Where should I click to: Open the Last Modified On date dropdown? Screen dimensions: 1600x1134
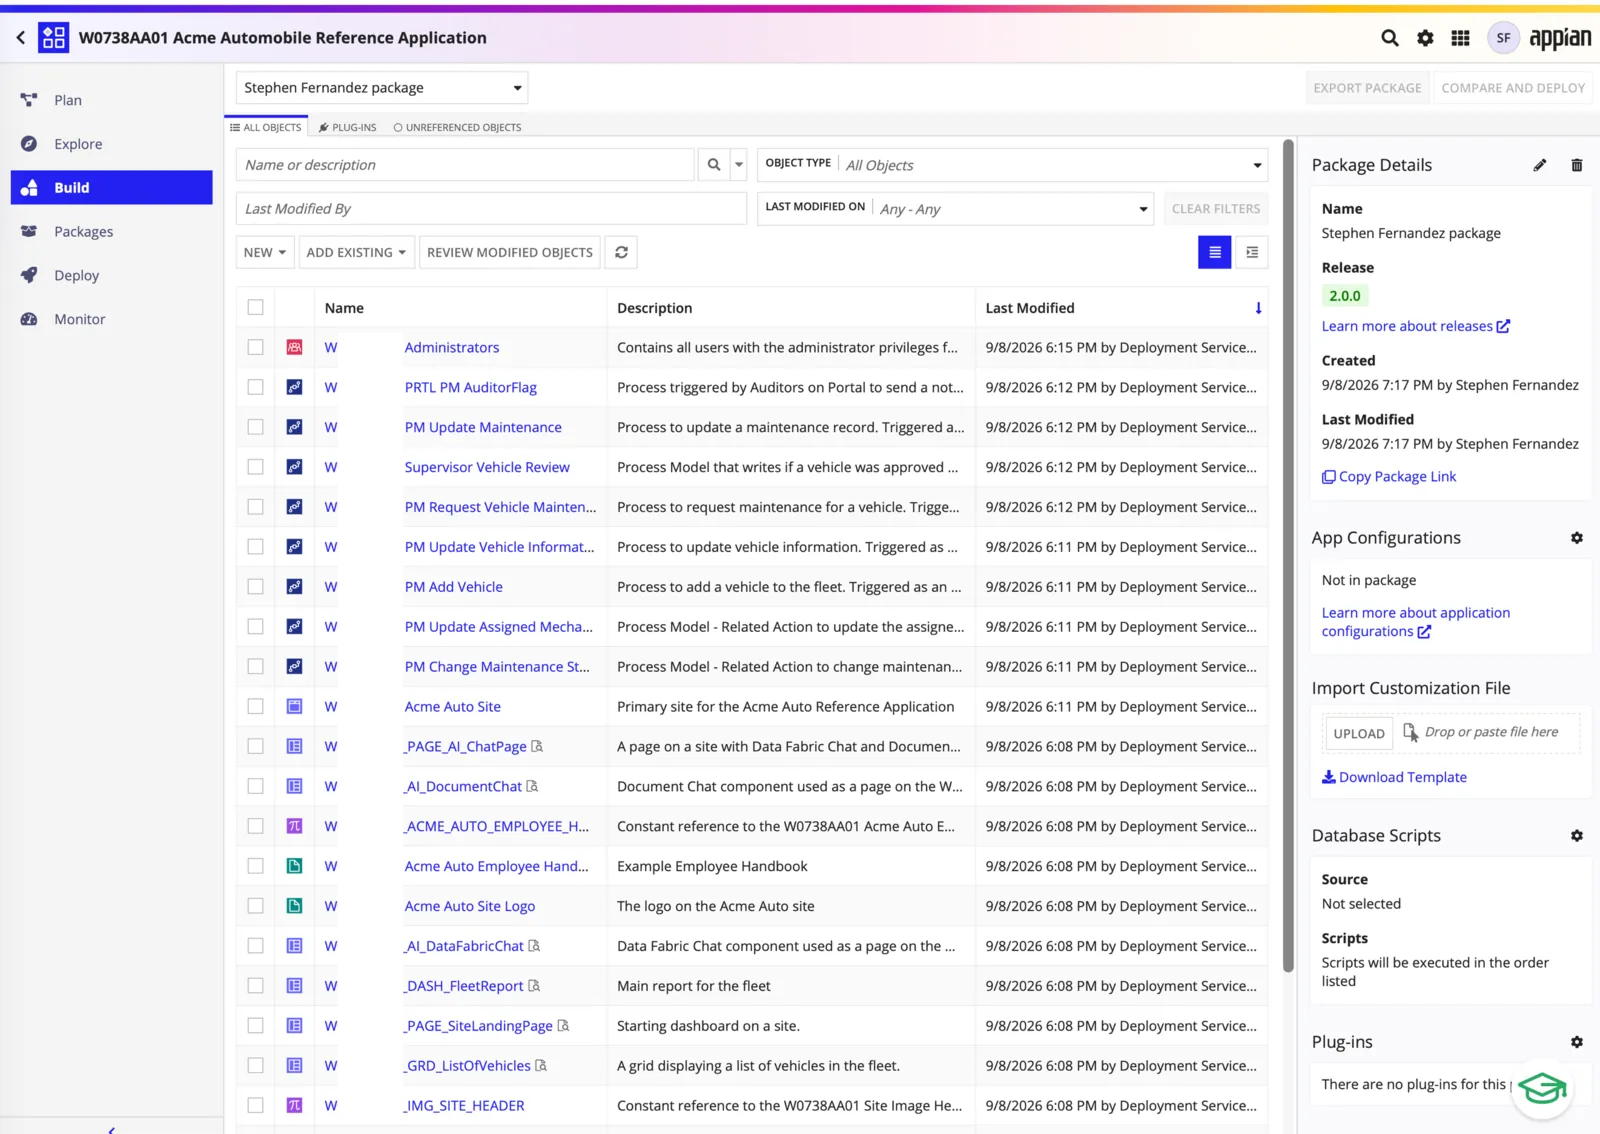coord(956,208)
